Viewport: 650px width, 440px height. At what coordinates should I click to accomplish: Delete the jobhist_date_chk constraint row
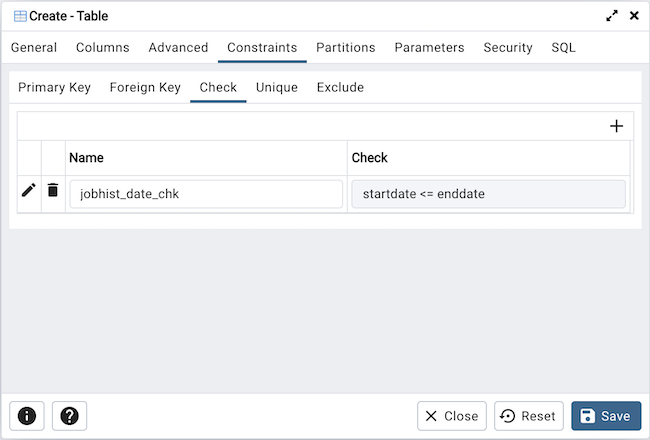coord(53,190)
